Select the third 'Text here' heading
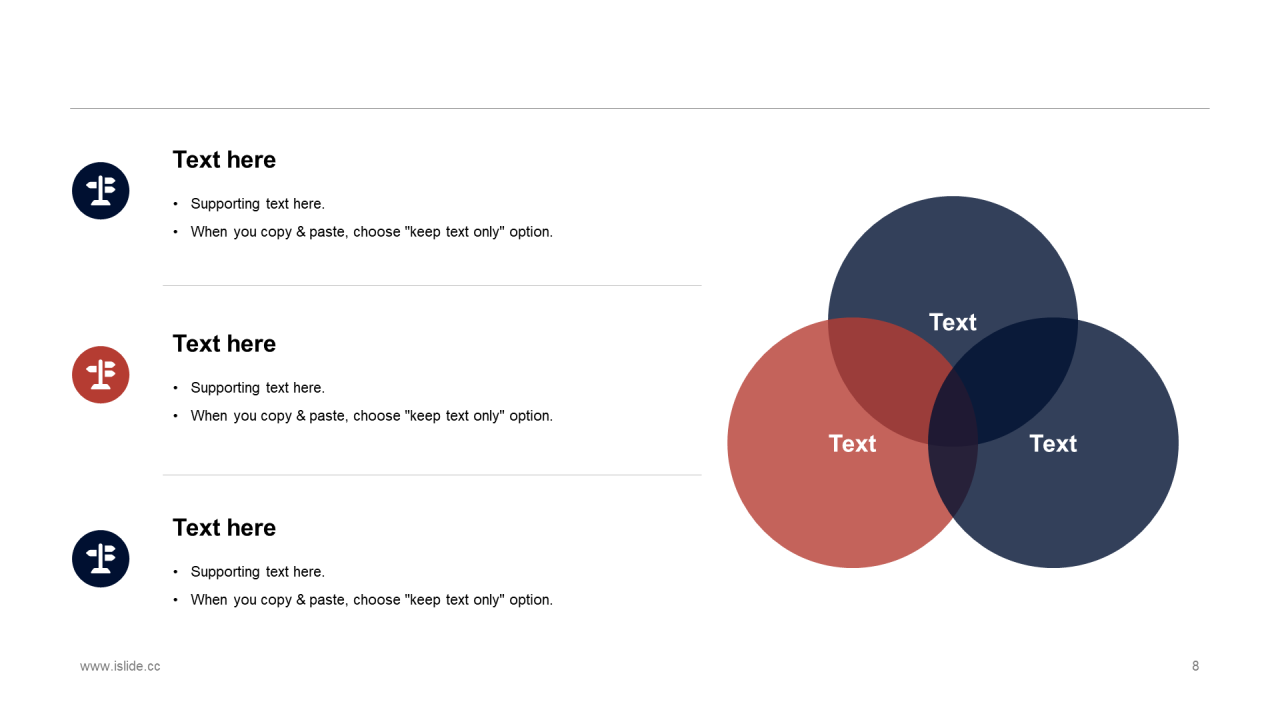1280x720 pixels. click(224, 528)
